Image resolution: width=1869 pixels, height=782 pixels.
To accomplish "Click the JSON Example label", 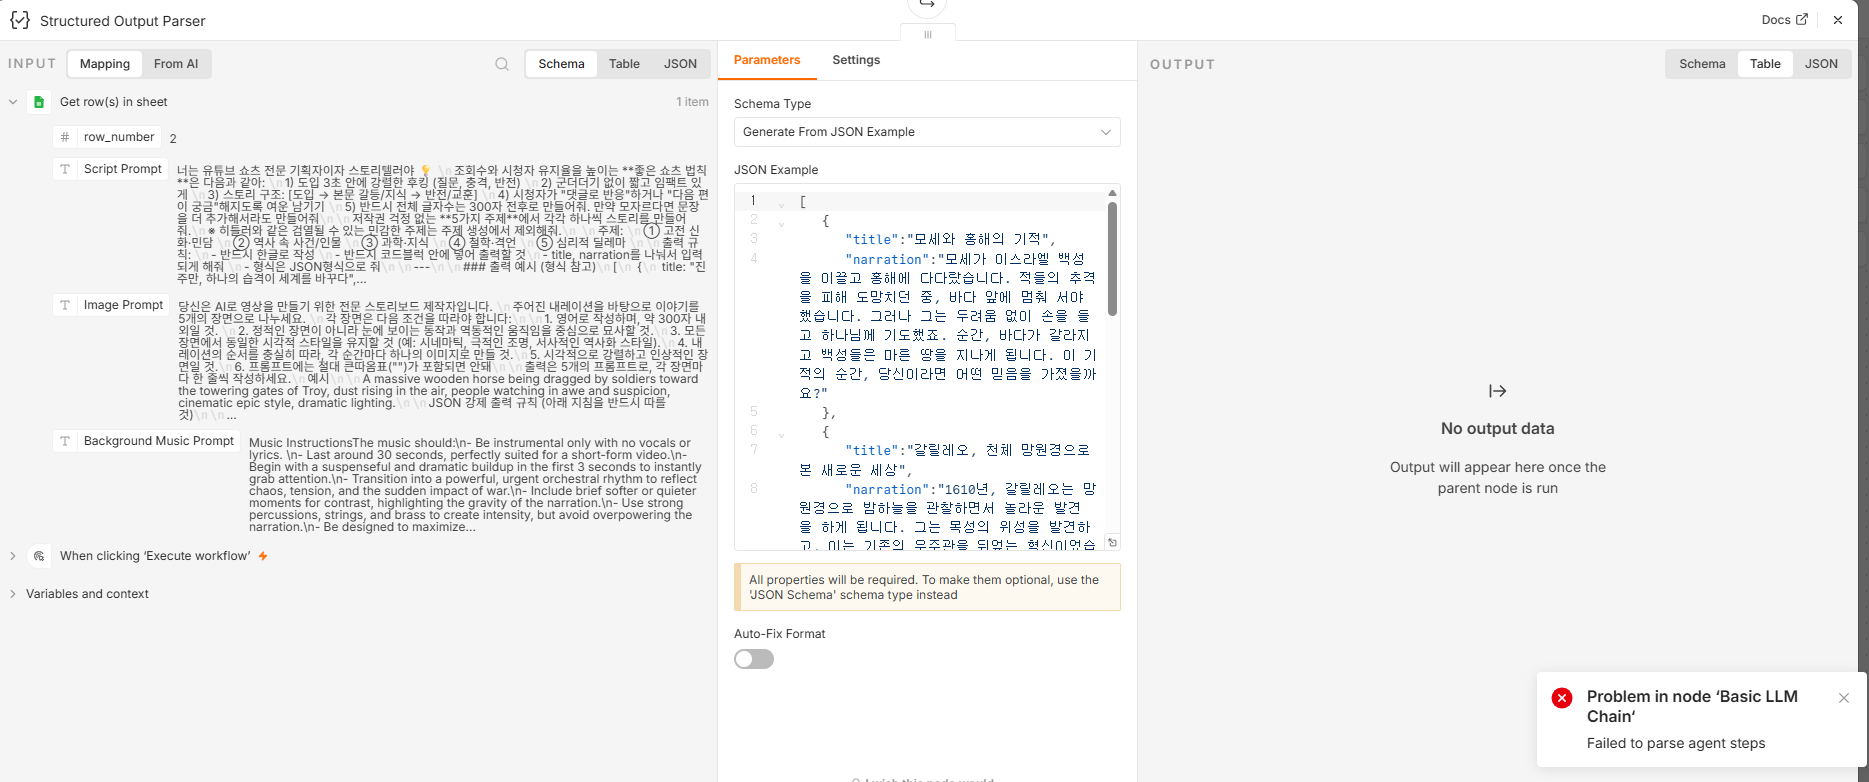I will click(x=776, y=170).
